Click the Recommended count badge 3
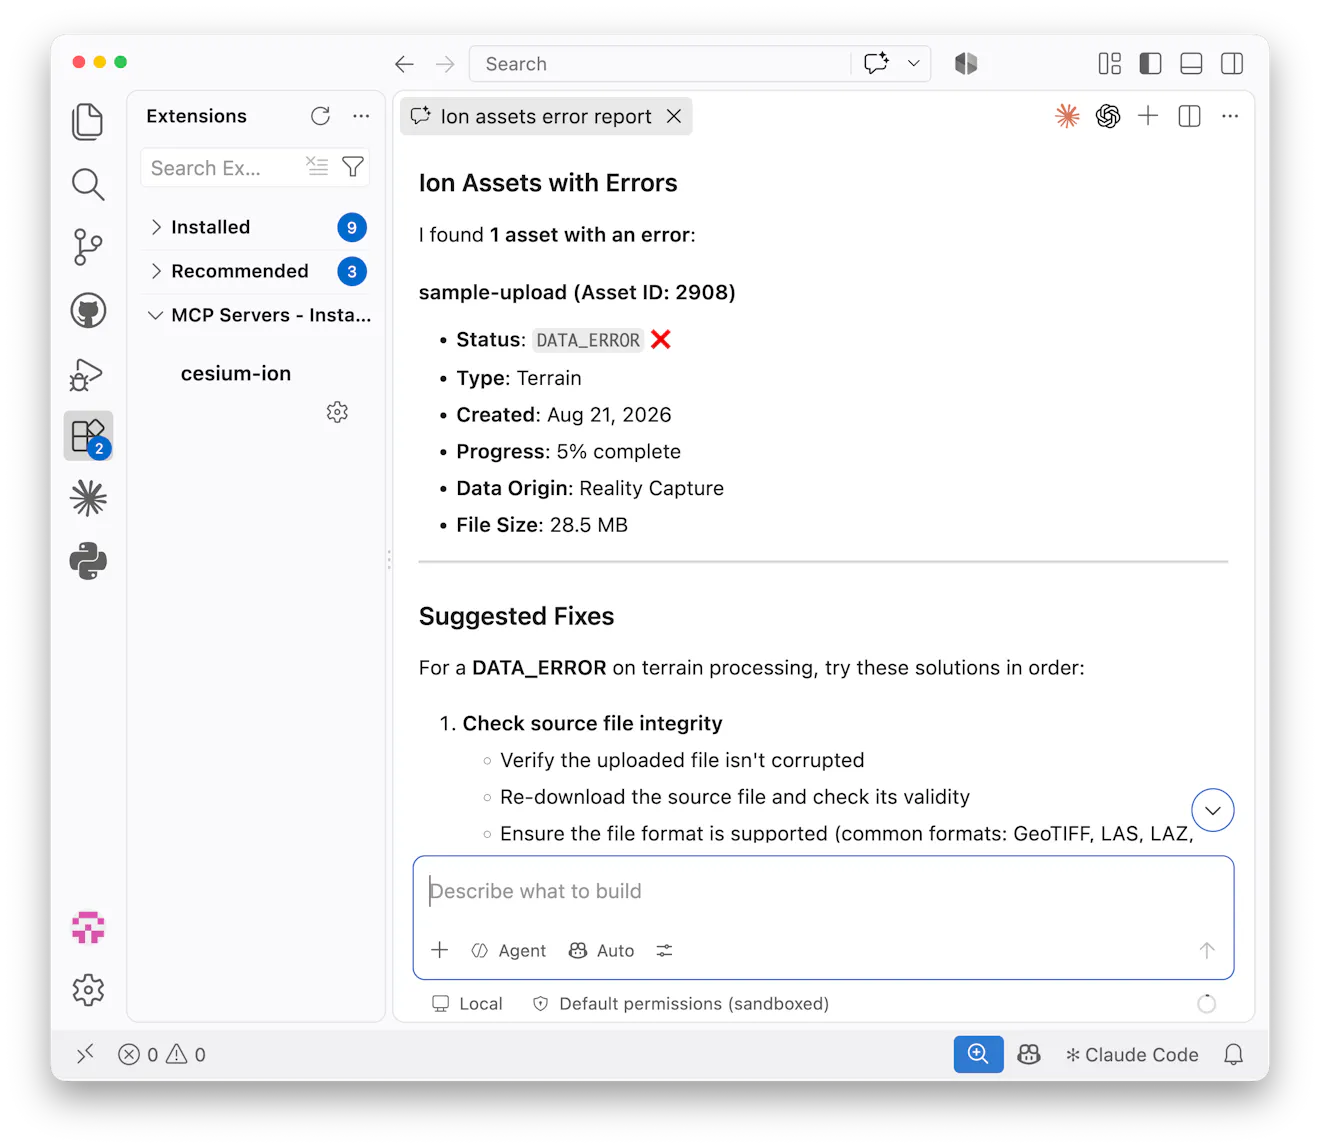Screen dimensions: 1320x1148 (352, 271)
